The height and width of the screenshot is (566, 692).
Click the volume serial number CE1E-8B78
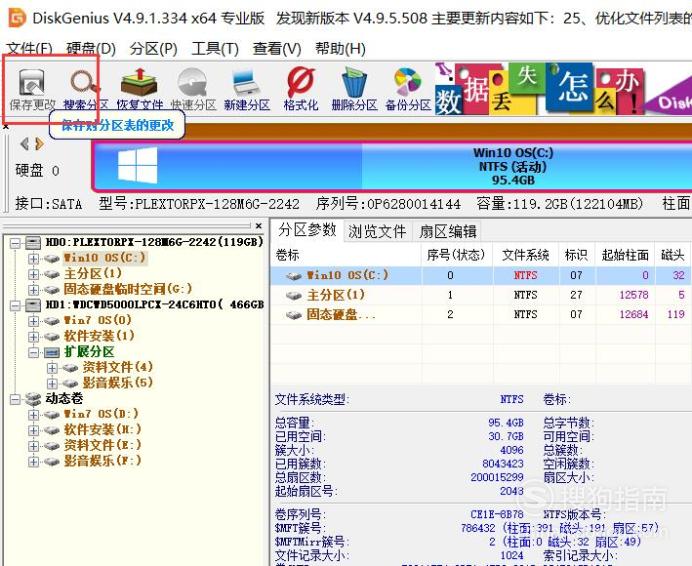497,514
